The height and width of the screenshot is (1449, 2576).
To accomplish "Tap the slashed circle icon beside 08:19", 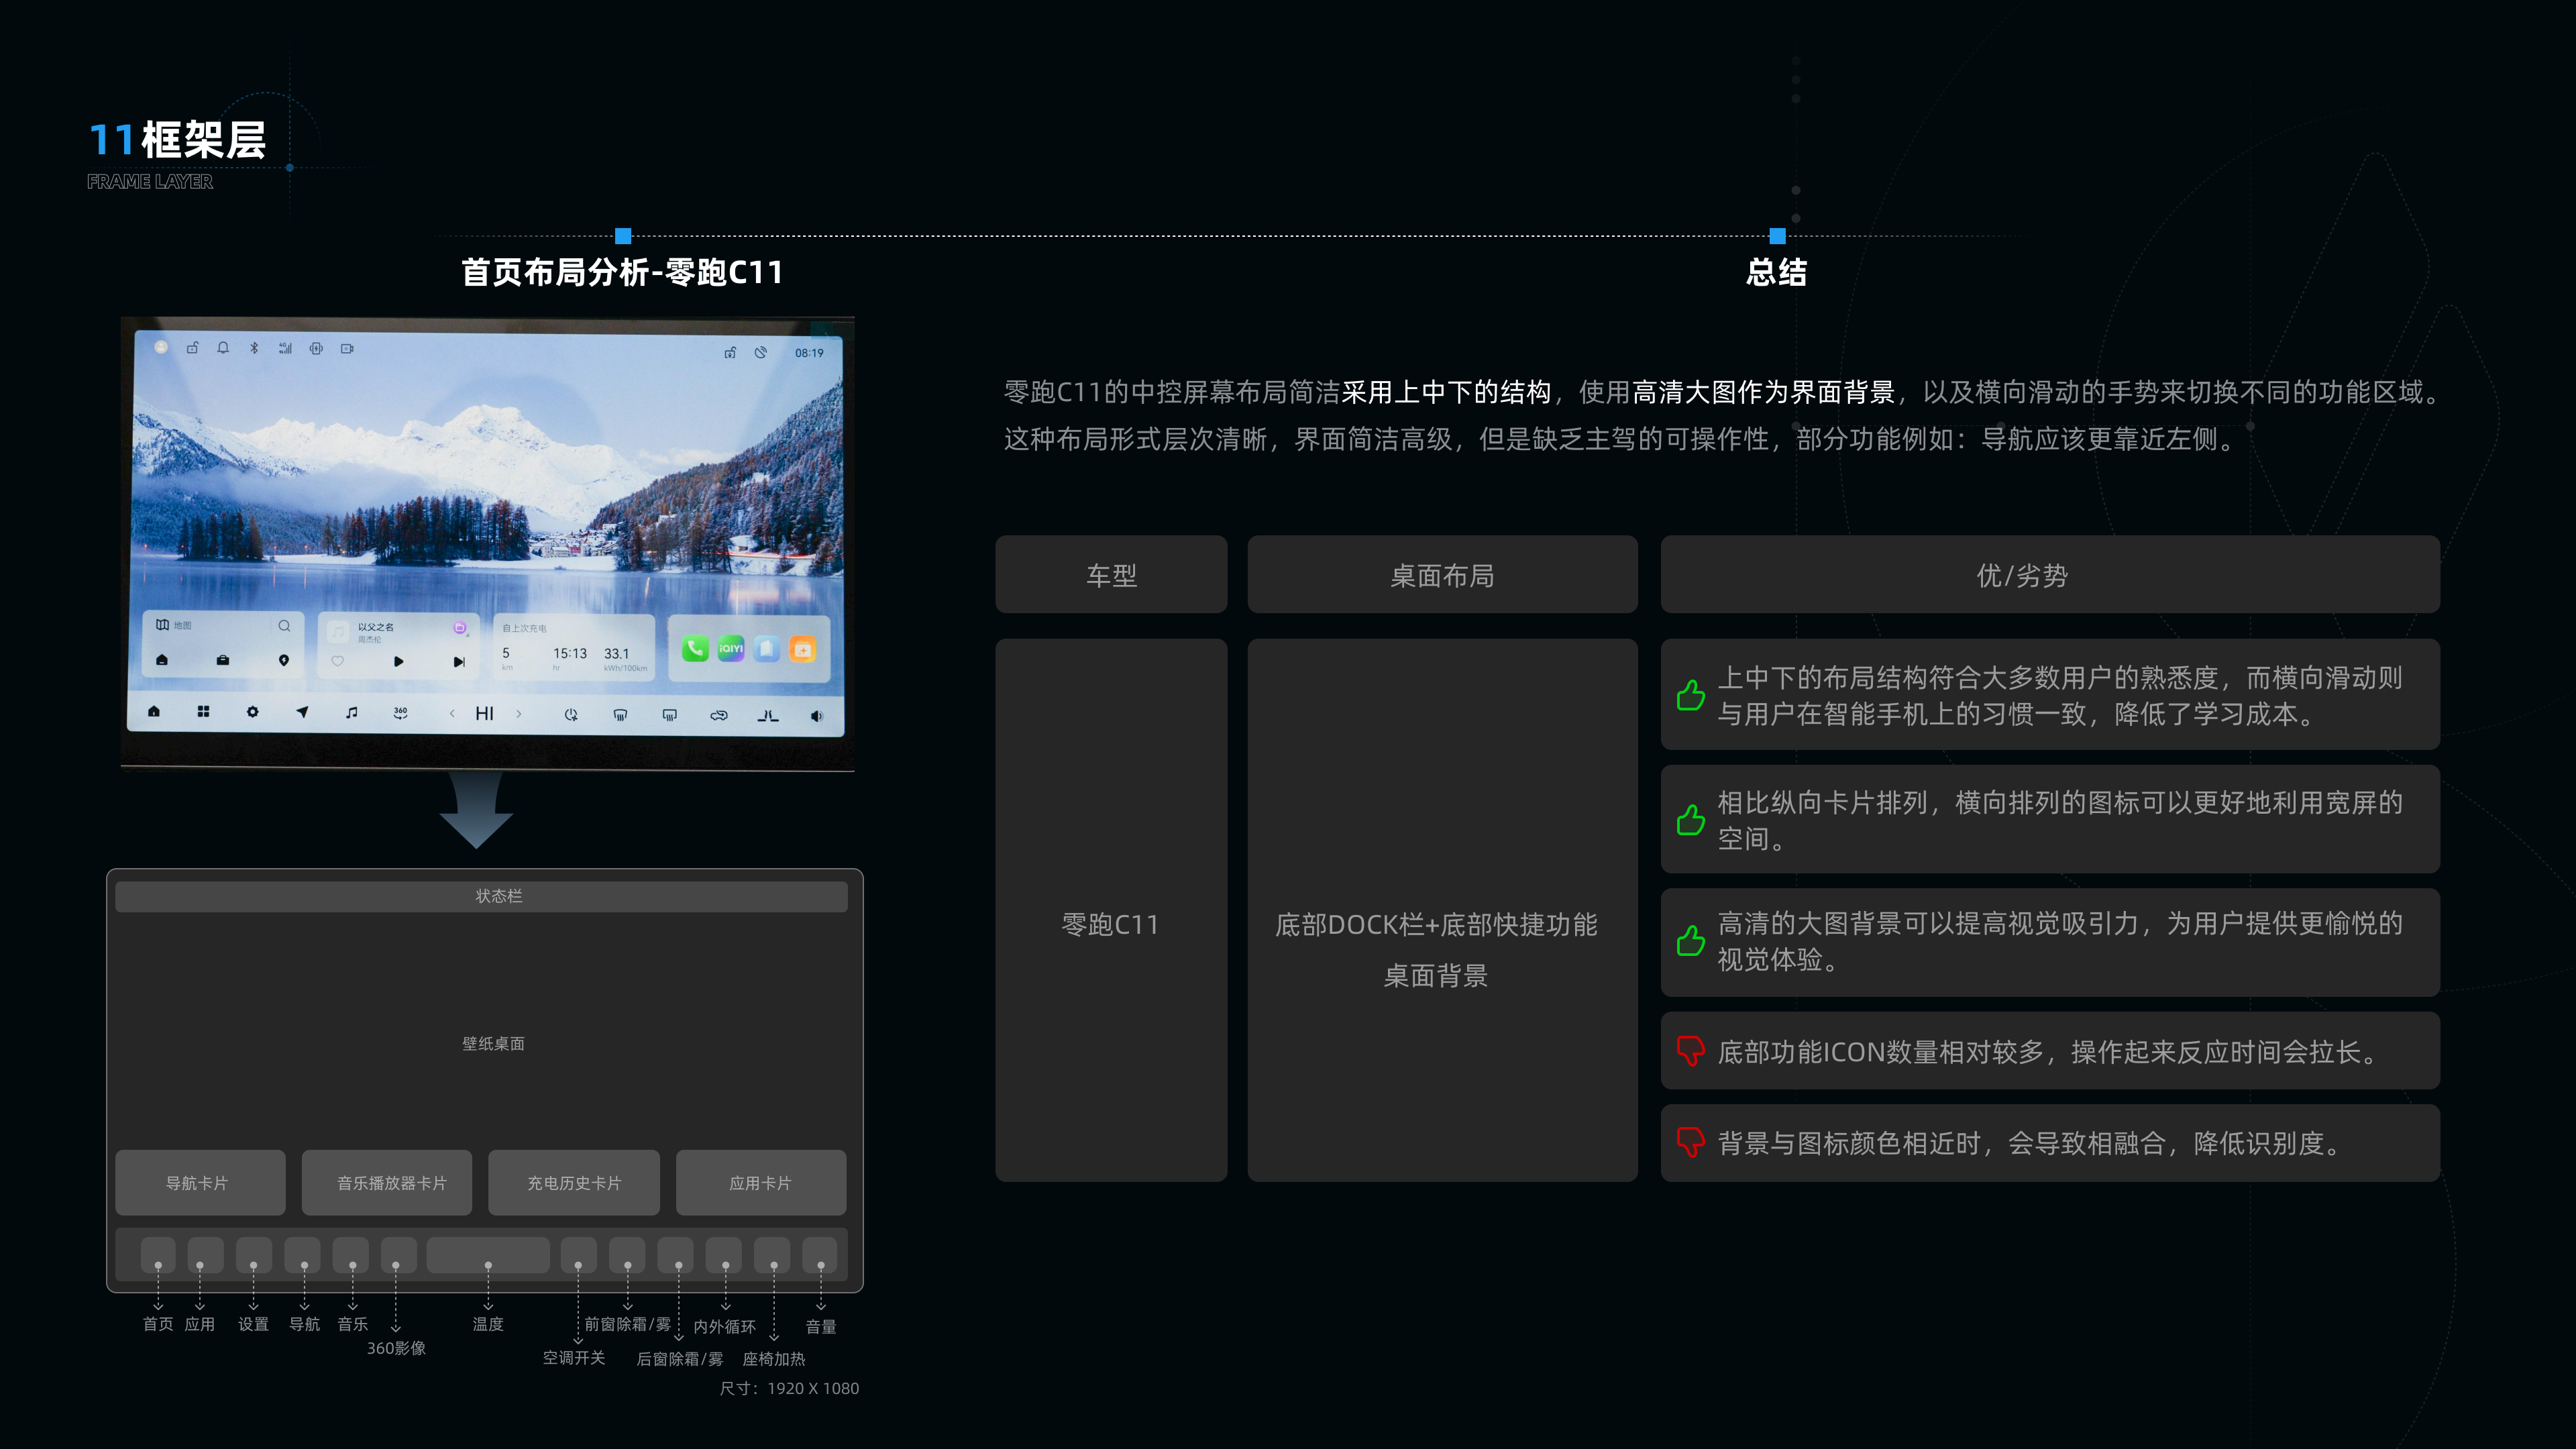I will 761,352.
